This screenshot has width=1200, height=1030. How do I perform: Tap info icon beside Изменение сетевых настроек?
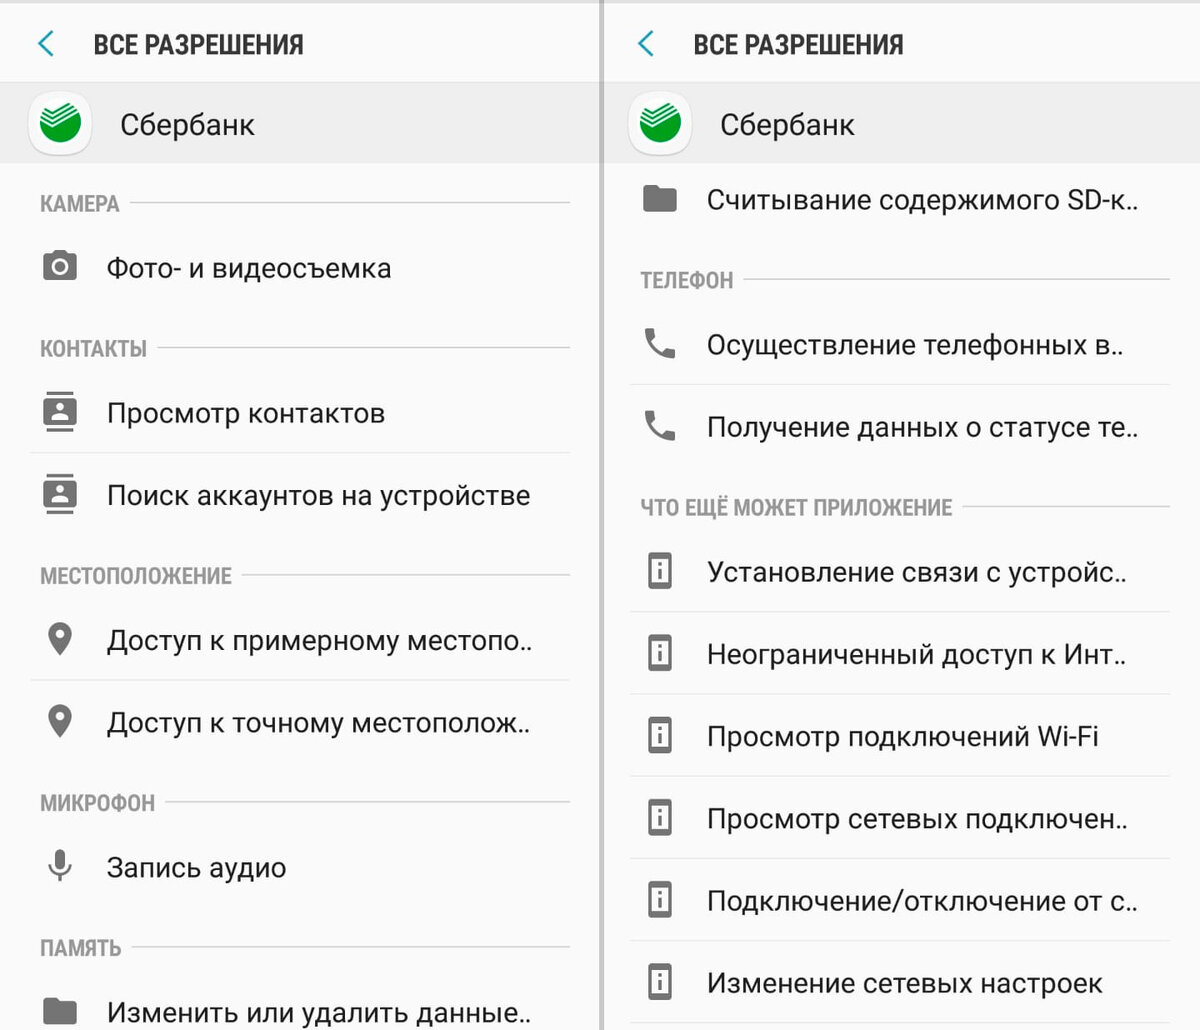click(660, 981)
